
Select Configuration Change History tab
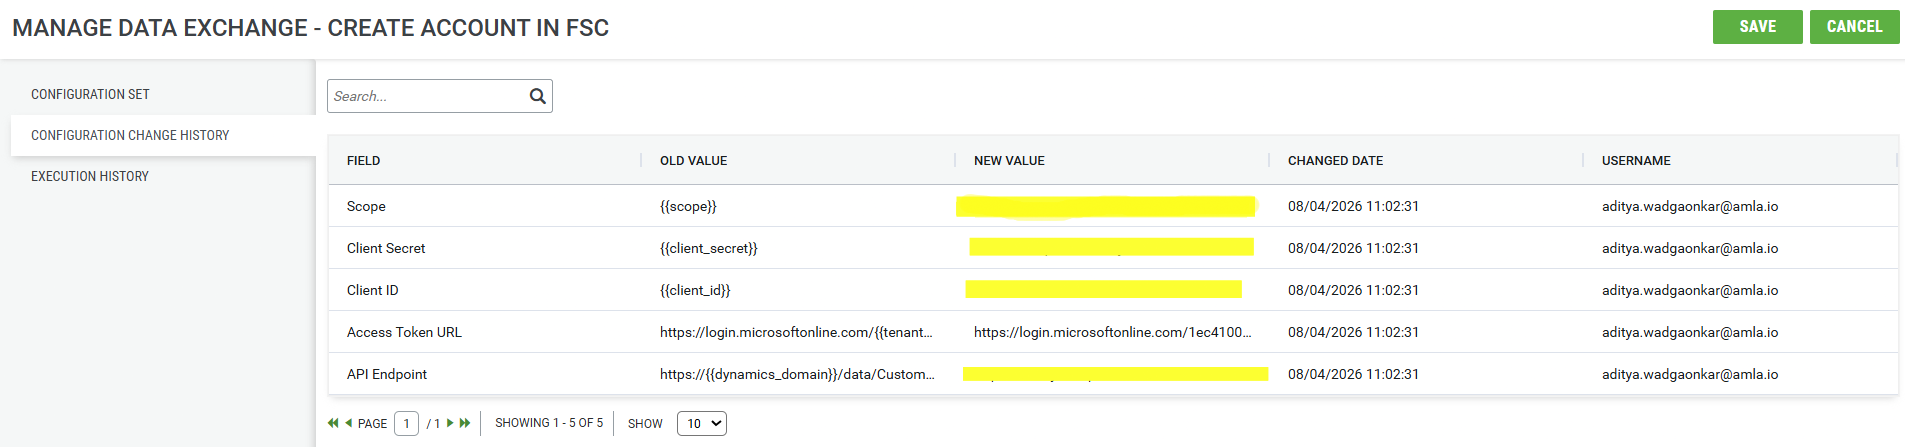pos(163,135)
